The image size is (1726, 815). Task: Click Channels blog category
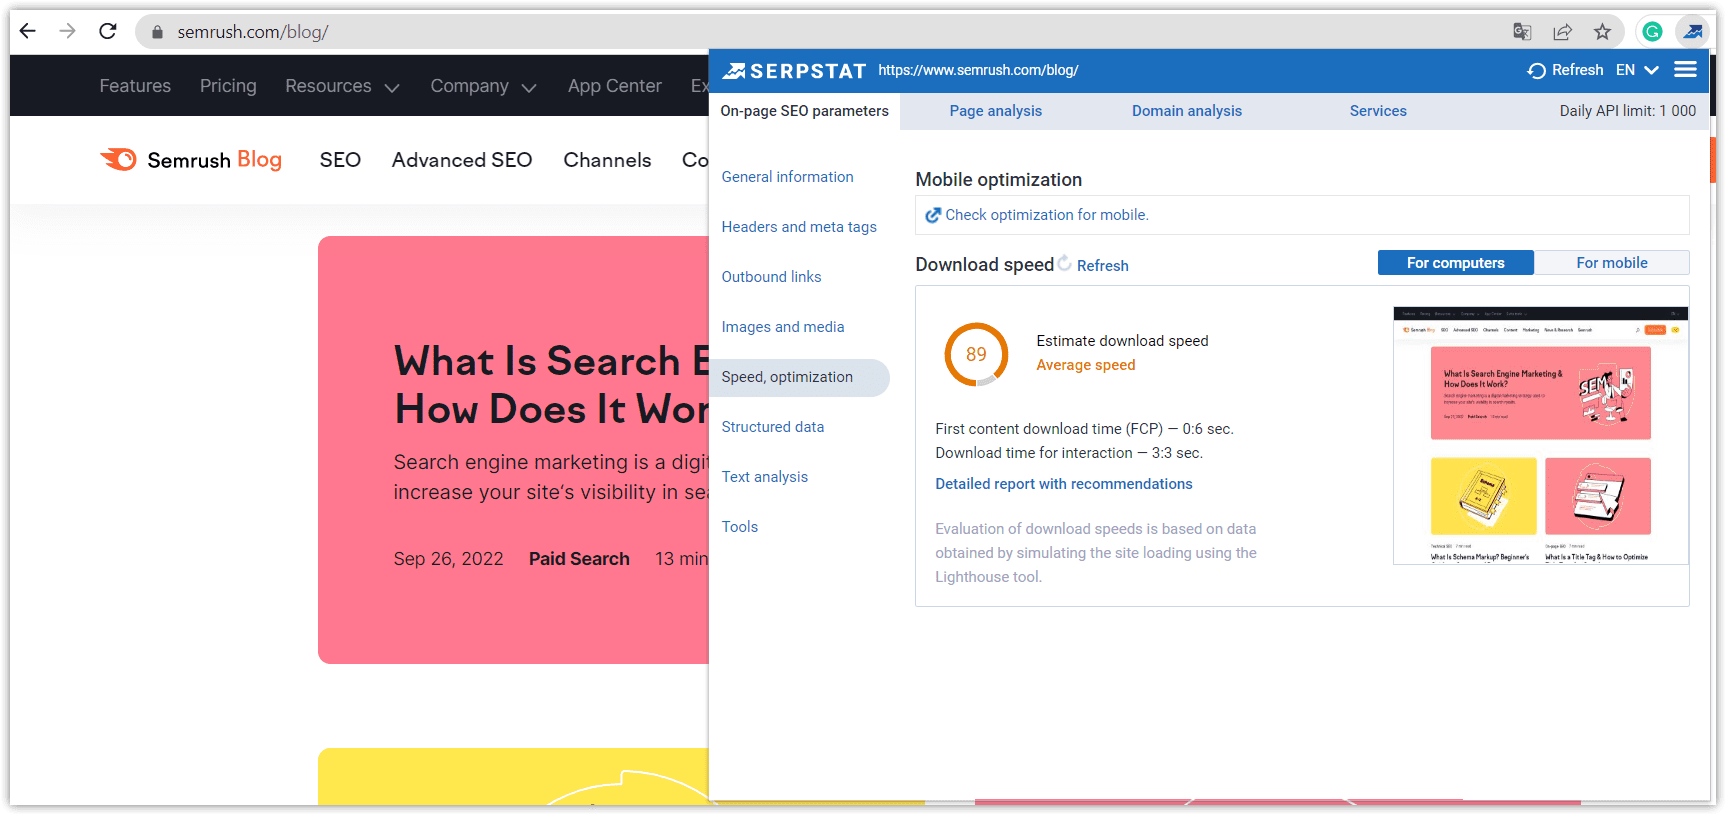point(607,160)
